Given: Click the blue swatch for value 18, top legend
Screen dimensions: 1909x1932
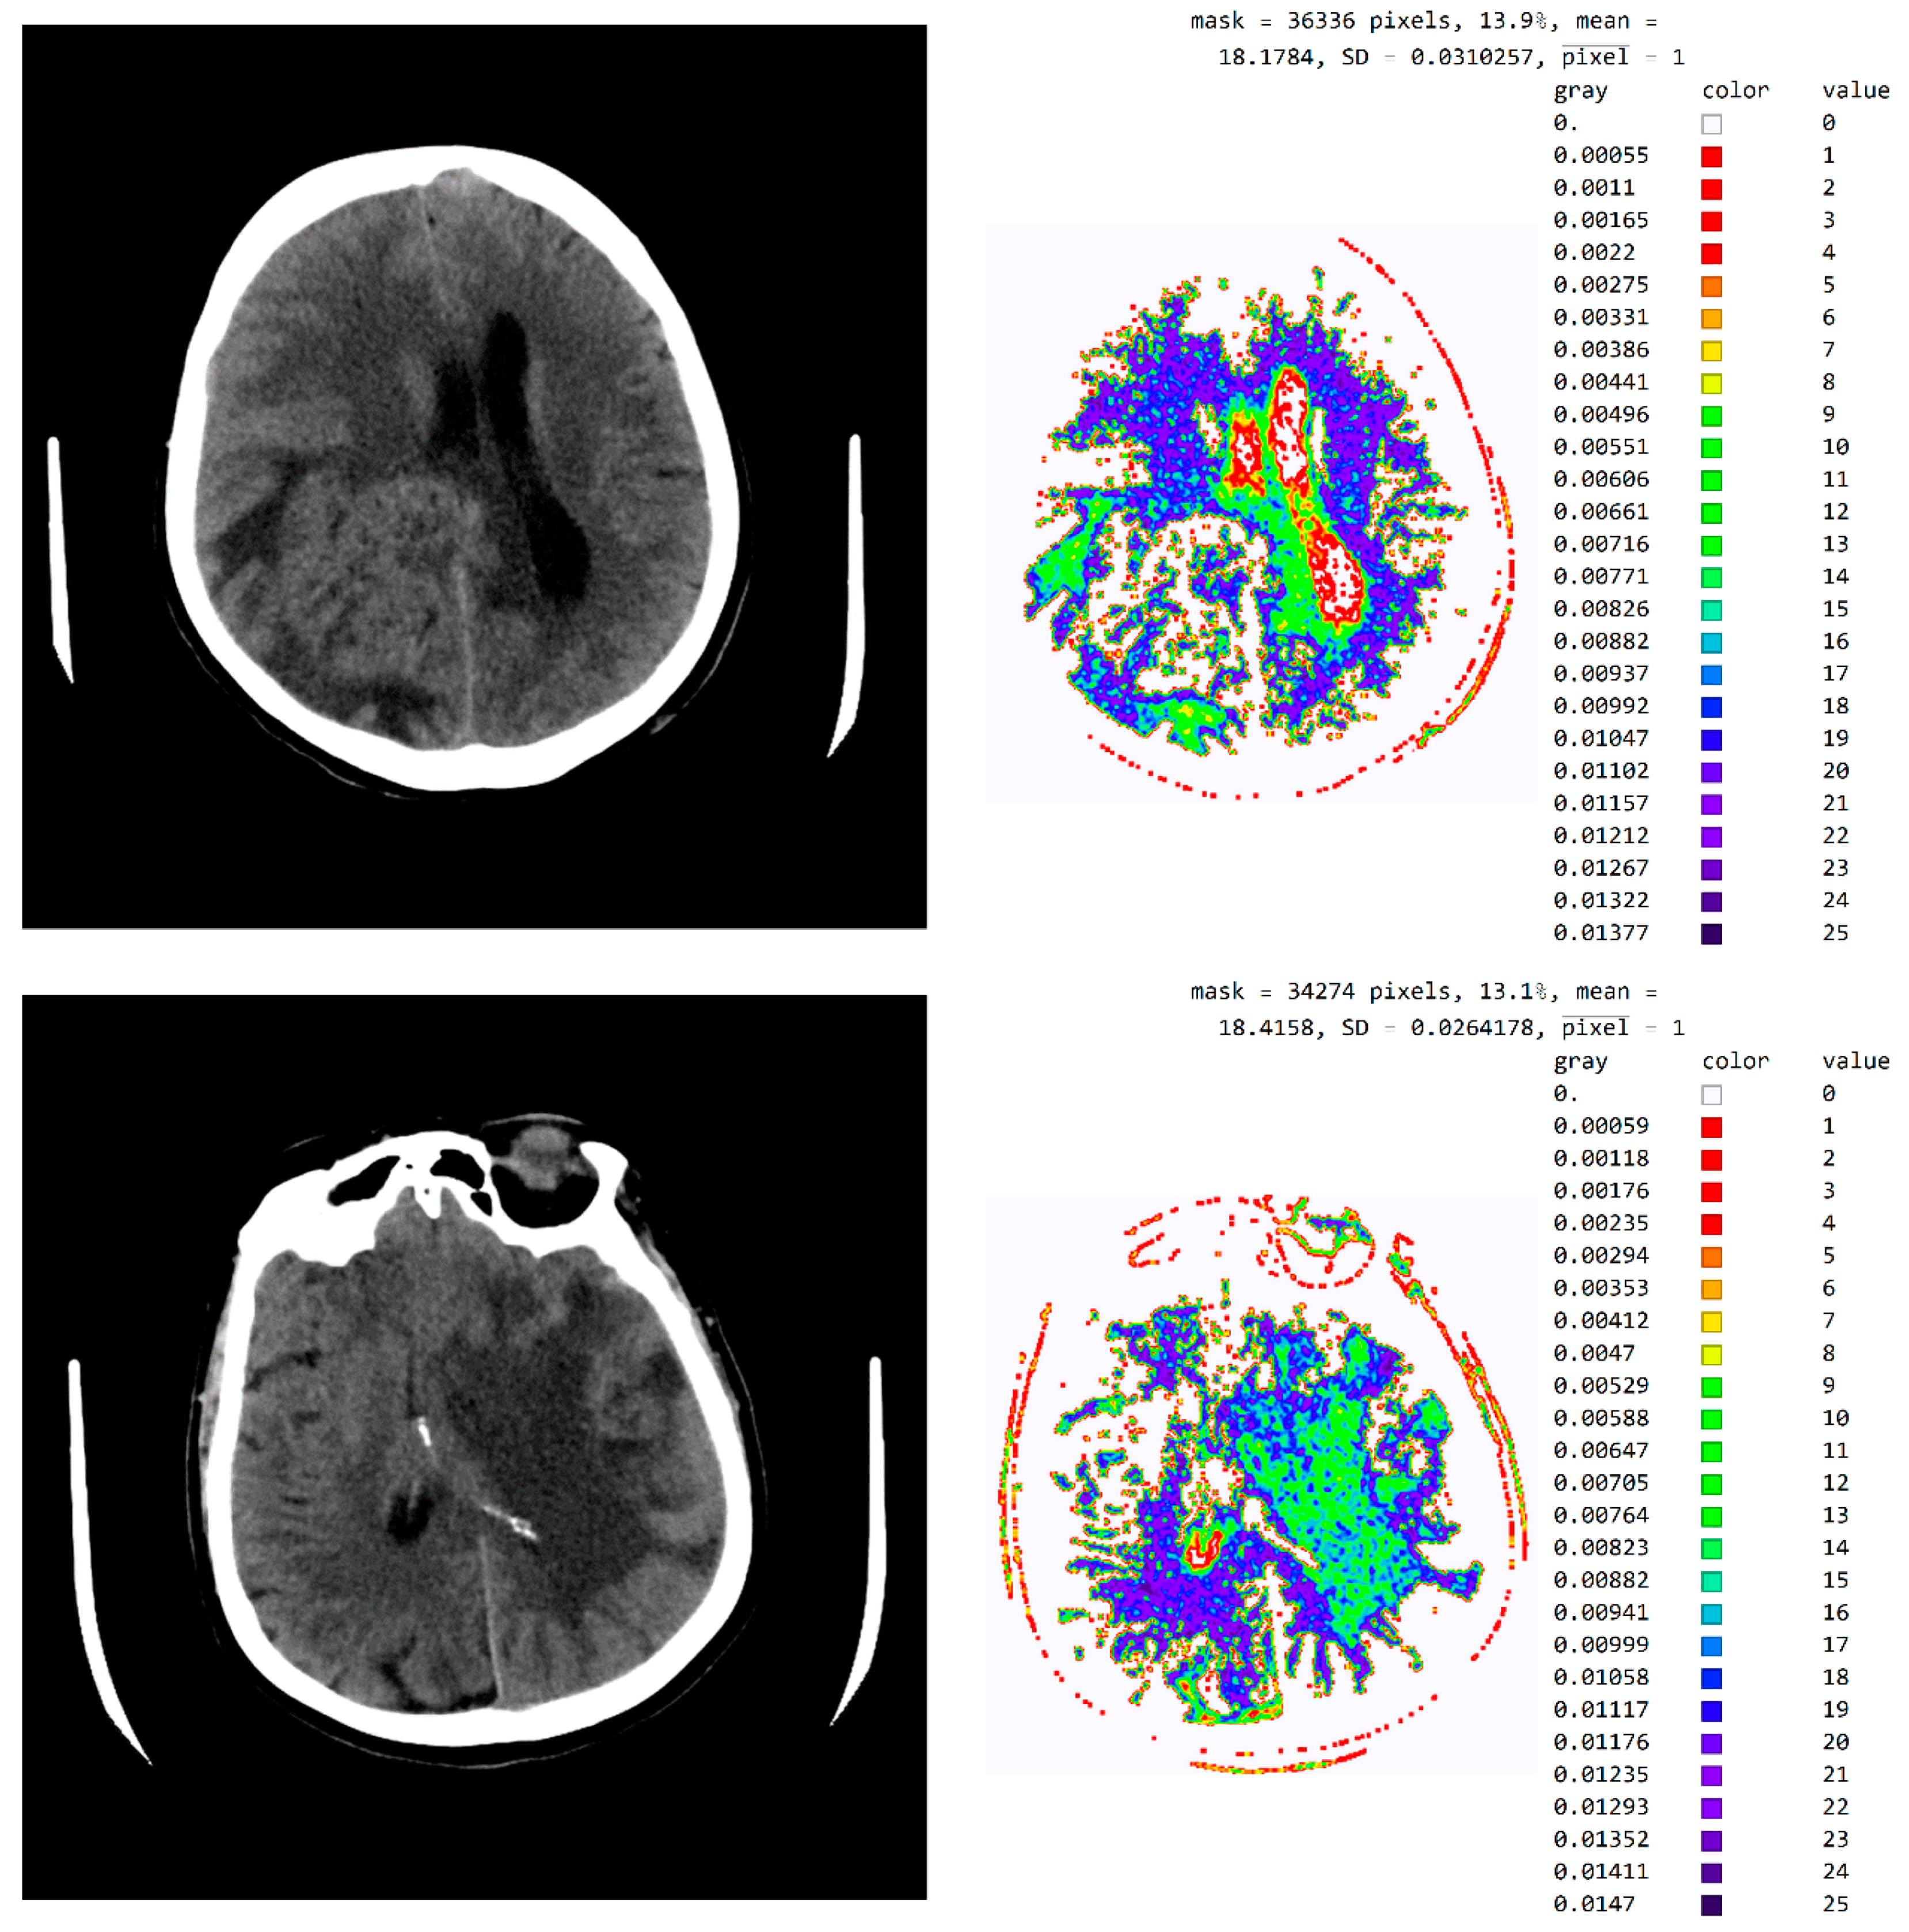Looking at the screenshot, I should click(1711, 707).
